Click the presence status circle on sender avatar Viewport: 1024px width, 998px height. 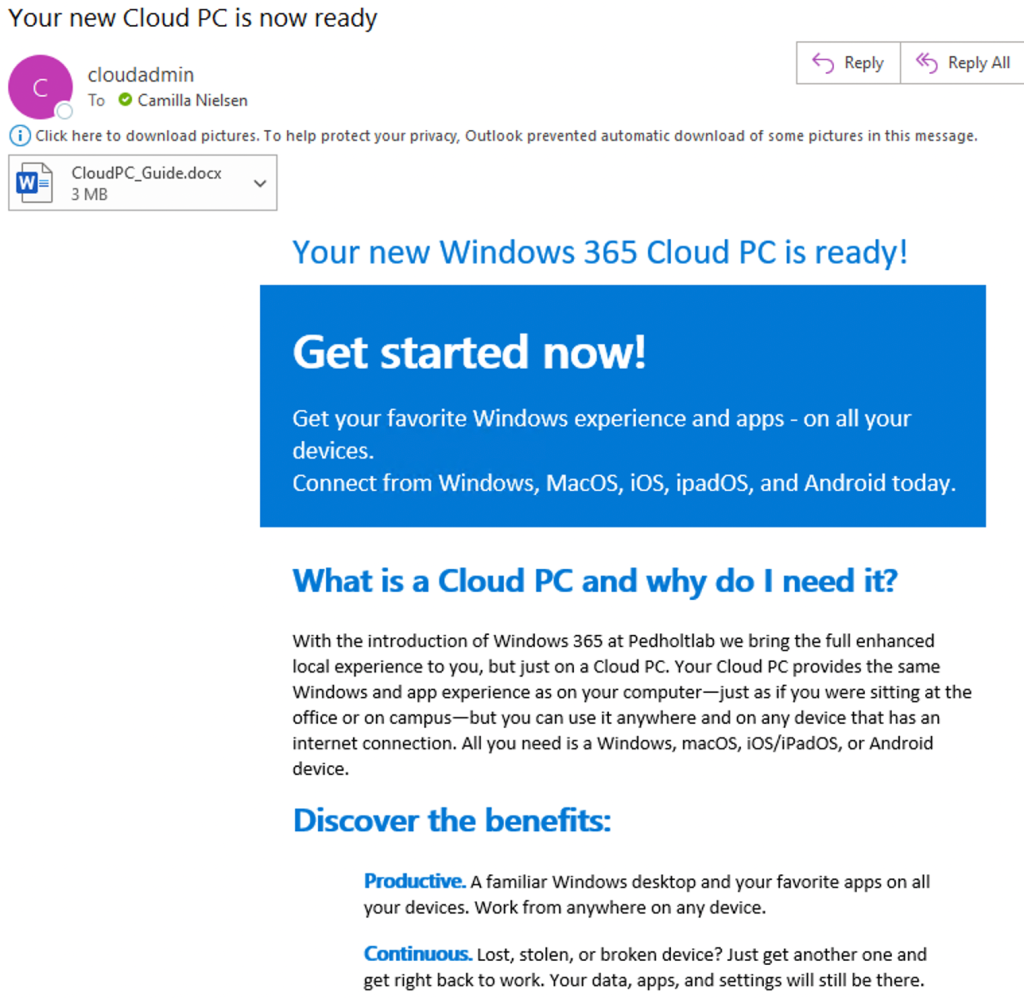(64, 111)
